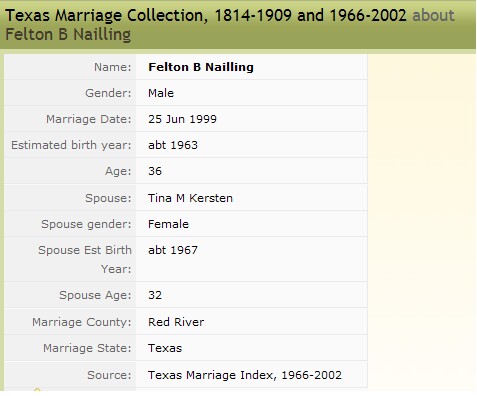Click the Spouse Age value 32

tap(155, 295)
